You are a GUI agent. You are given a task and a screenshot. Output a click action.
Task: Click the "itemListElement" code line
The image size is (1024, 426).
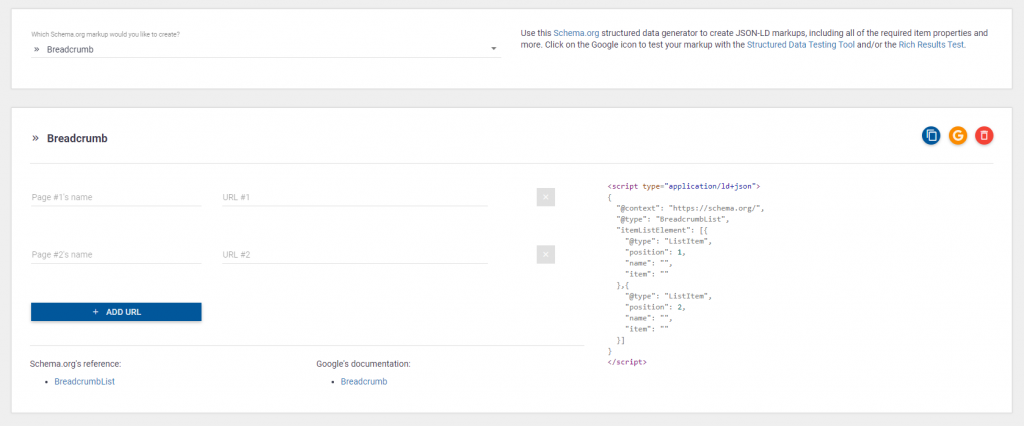(x=660, y=230)
